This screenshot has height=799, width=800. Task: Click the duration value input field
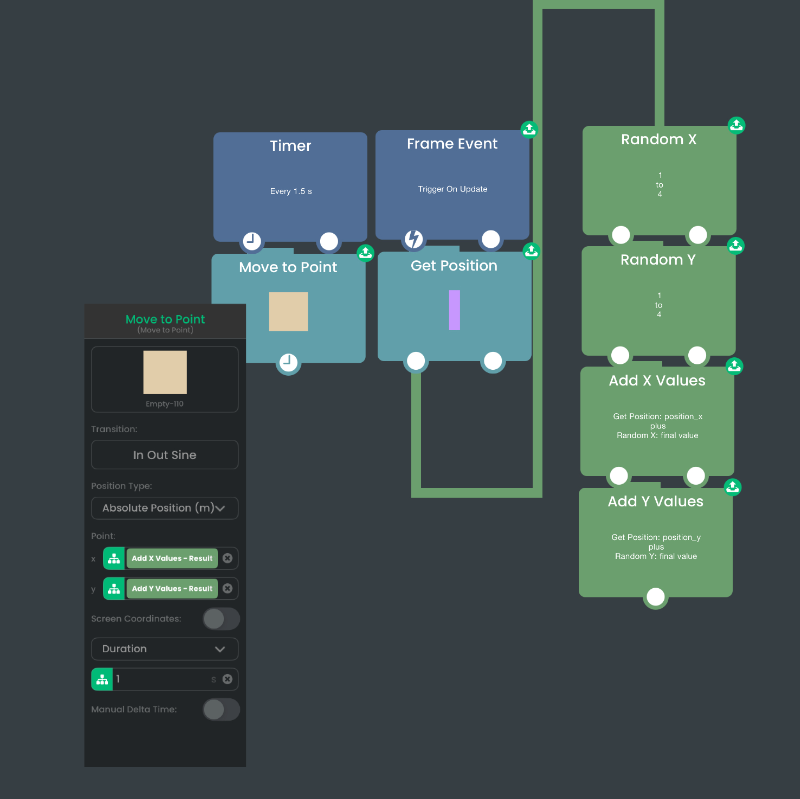coord(160,679)
